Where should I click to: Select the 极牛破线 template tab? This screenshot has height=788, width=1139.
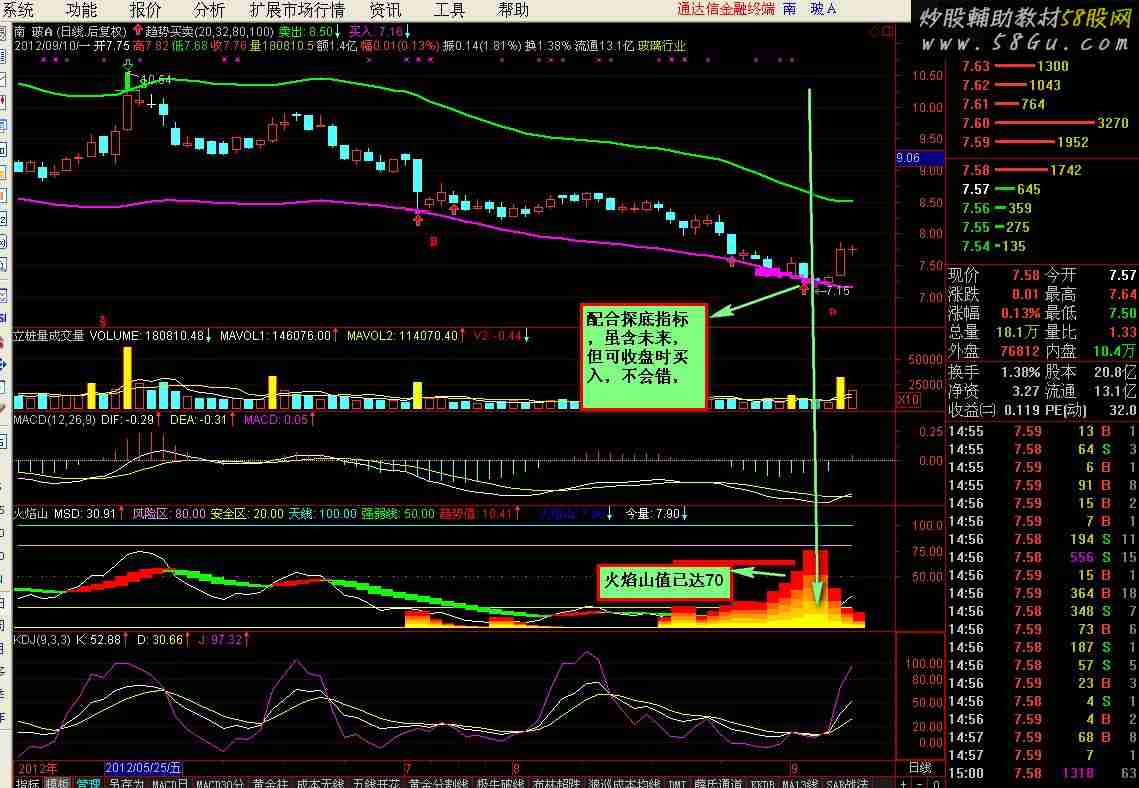point(500,783)
